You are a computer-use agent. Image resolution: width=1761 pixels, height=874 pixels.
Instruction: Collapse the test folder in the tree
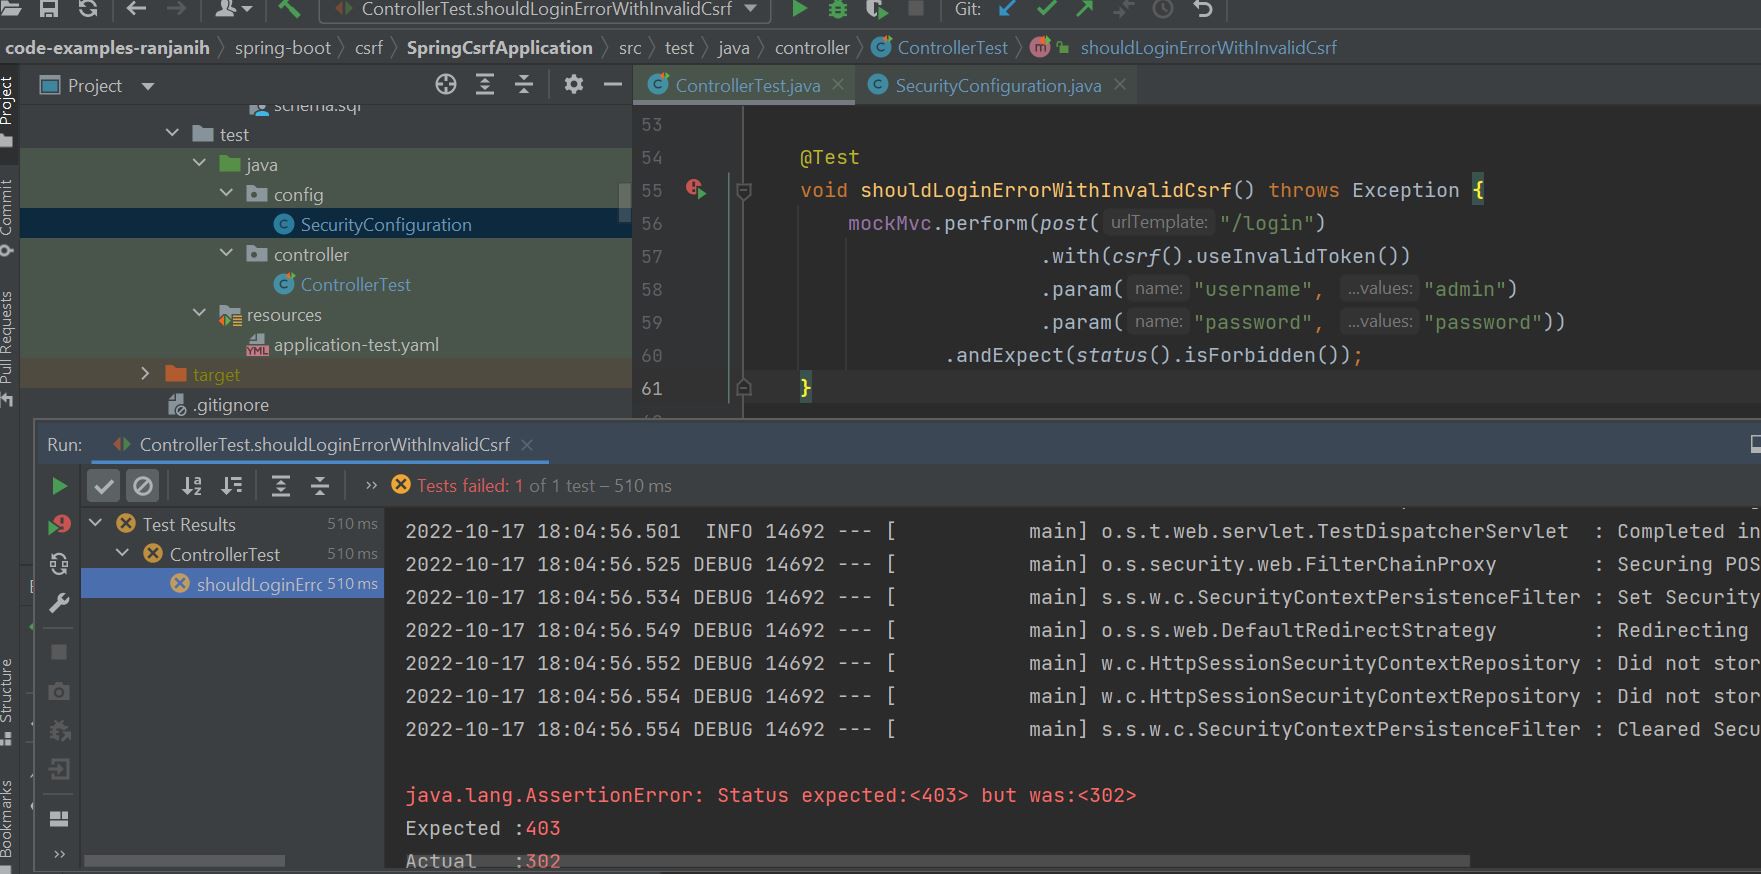pos(172,133)
